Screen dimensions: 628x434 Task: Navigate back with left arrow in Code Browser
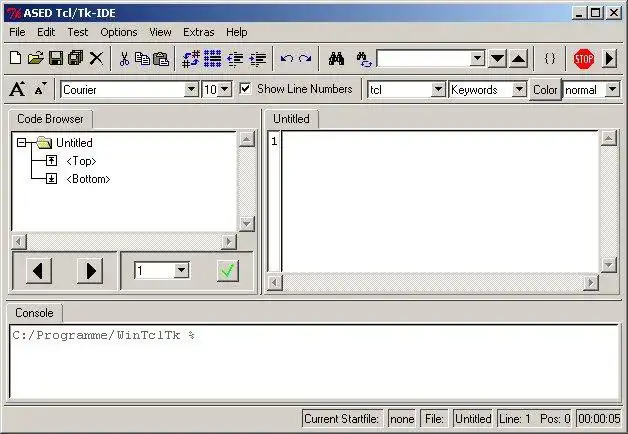coord(38,271)
